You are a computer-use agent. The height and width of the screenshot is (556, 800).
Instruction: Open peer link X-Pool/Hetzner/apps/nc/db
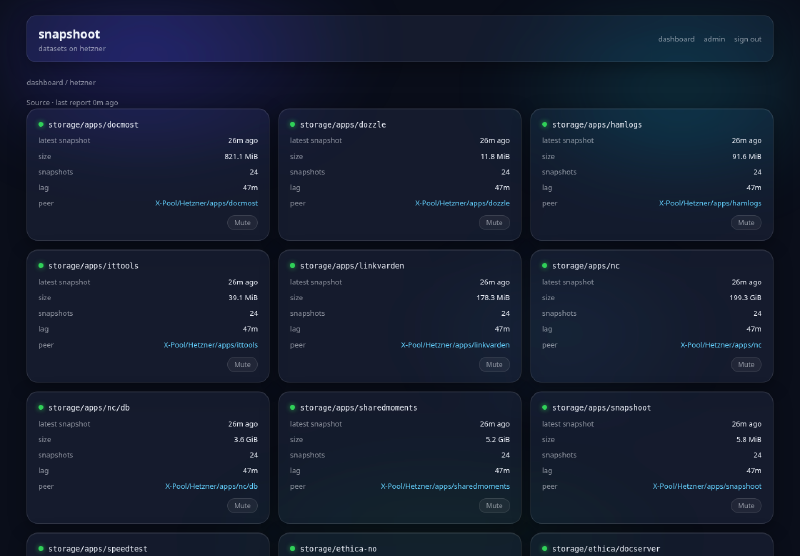tap(211, 487)
